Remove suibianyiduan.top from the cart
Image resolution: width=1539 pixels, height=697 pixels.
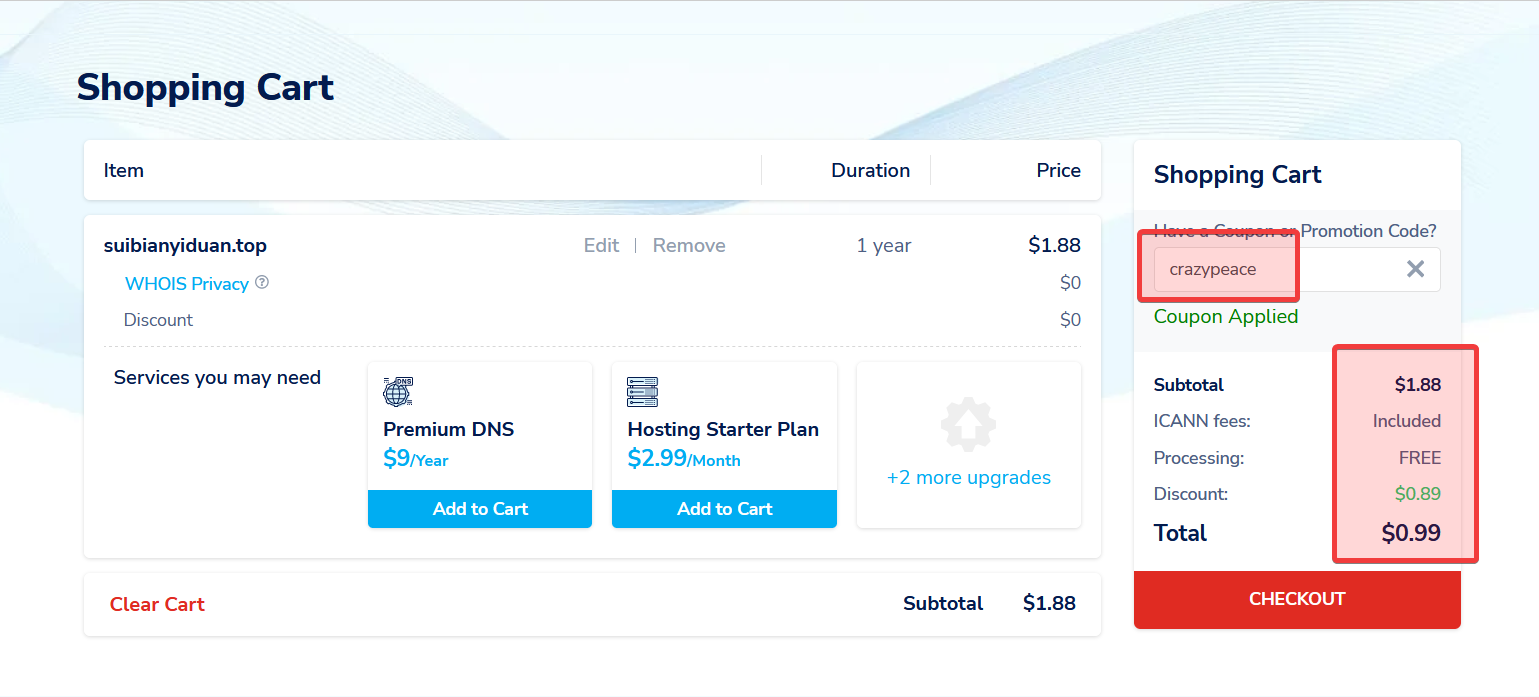(x=689, y=246)
